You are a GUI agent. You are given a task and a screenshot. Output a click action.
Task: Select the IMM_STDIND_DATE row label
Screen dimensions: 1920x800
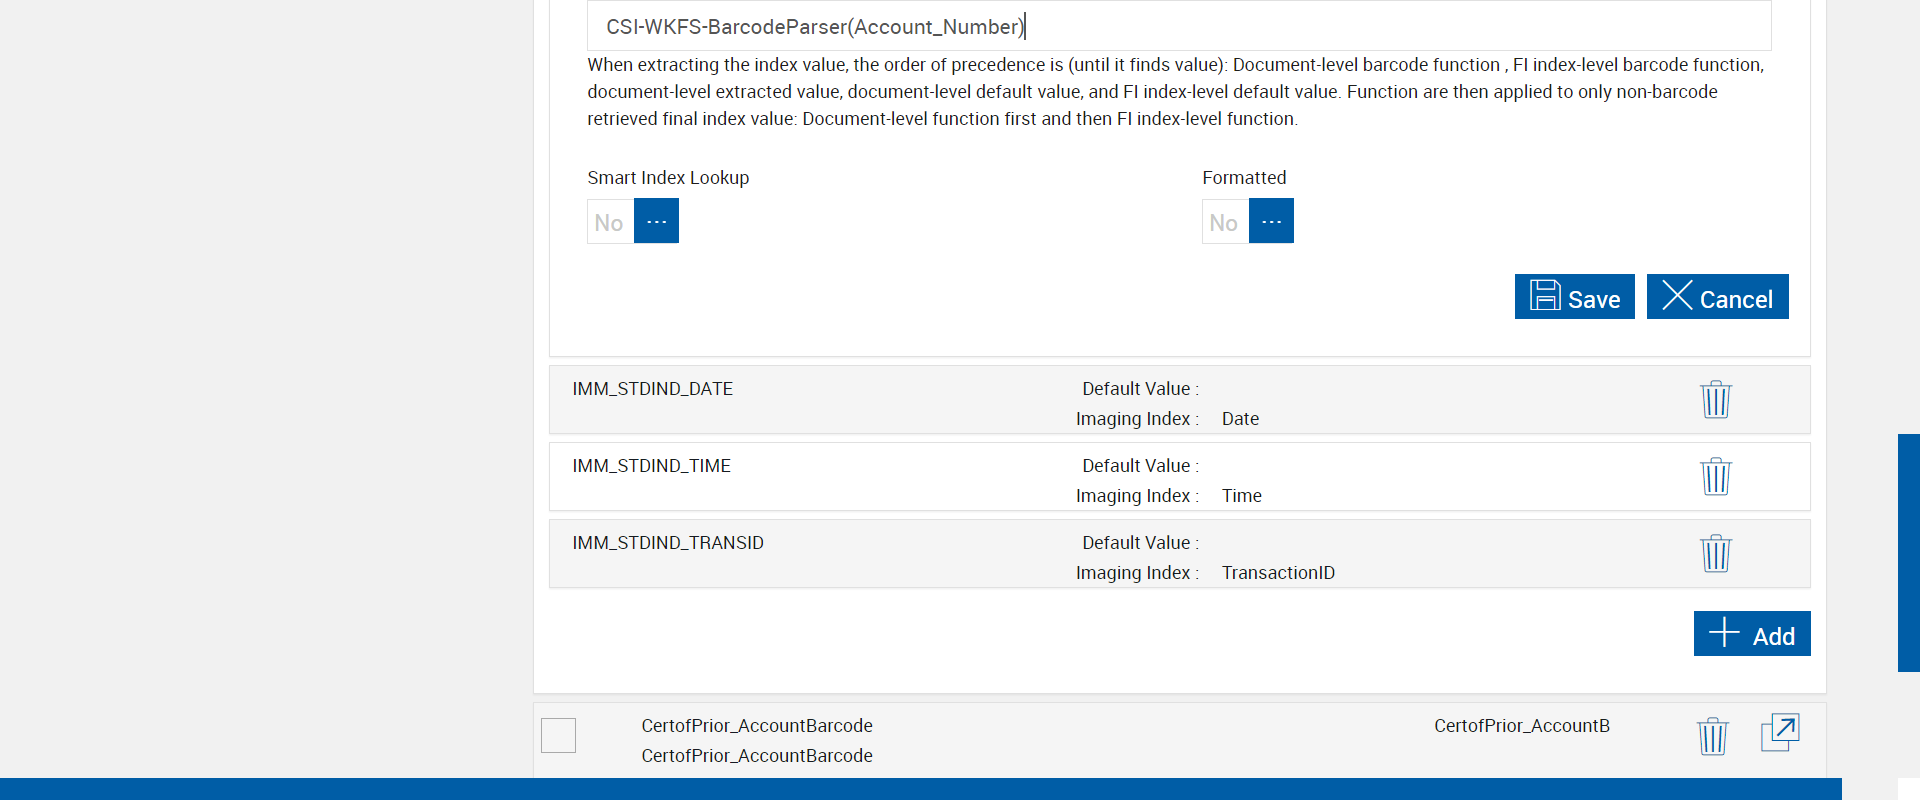tap(653, 389)
